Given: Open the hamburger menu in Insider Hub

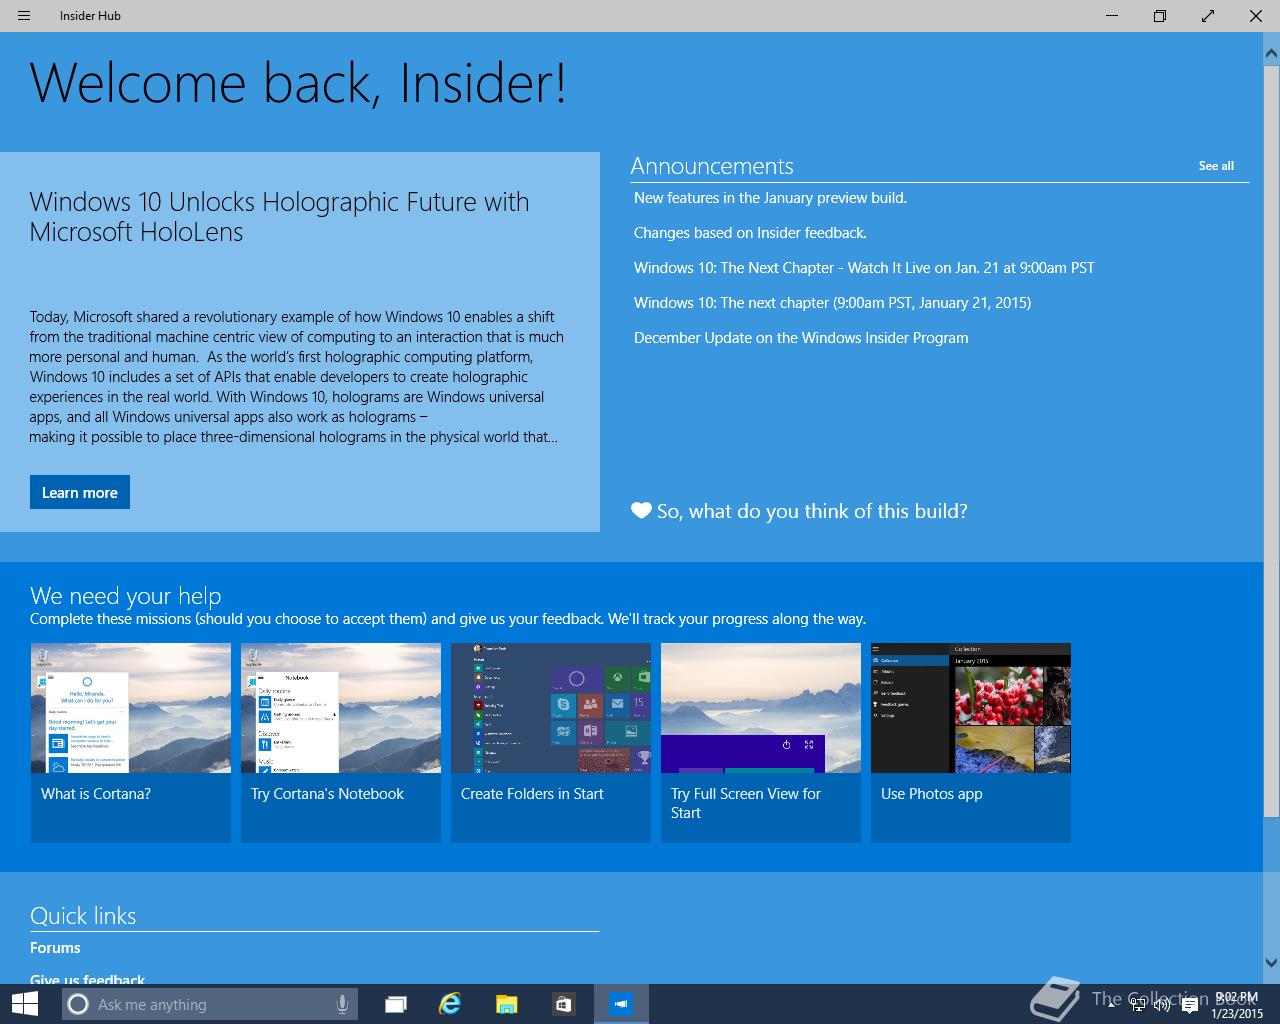Looking at the screenshot, I should pos(24,16).
